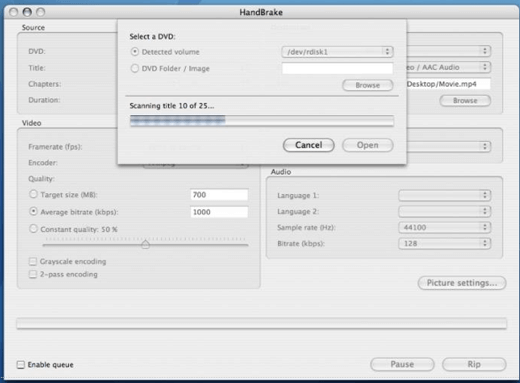The image size is (520, 383).
Task: Open the AAC Audio codecs dropdown
Action: pos(448,67)
